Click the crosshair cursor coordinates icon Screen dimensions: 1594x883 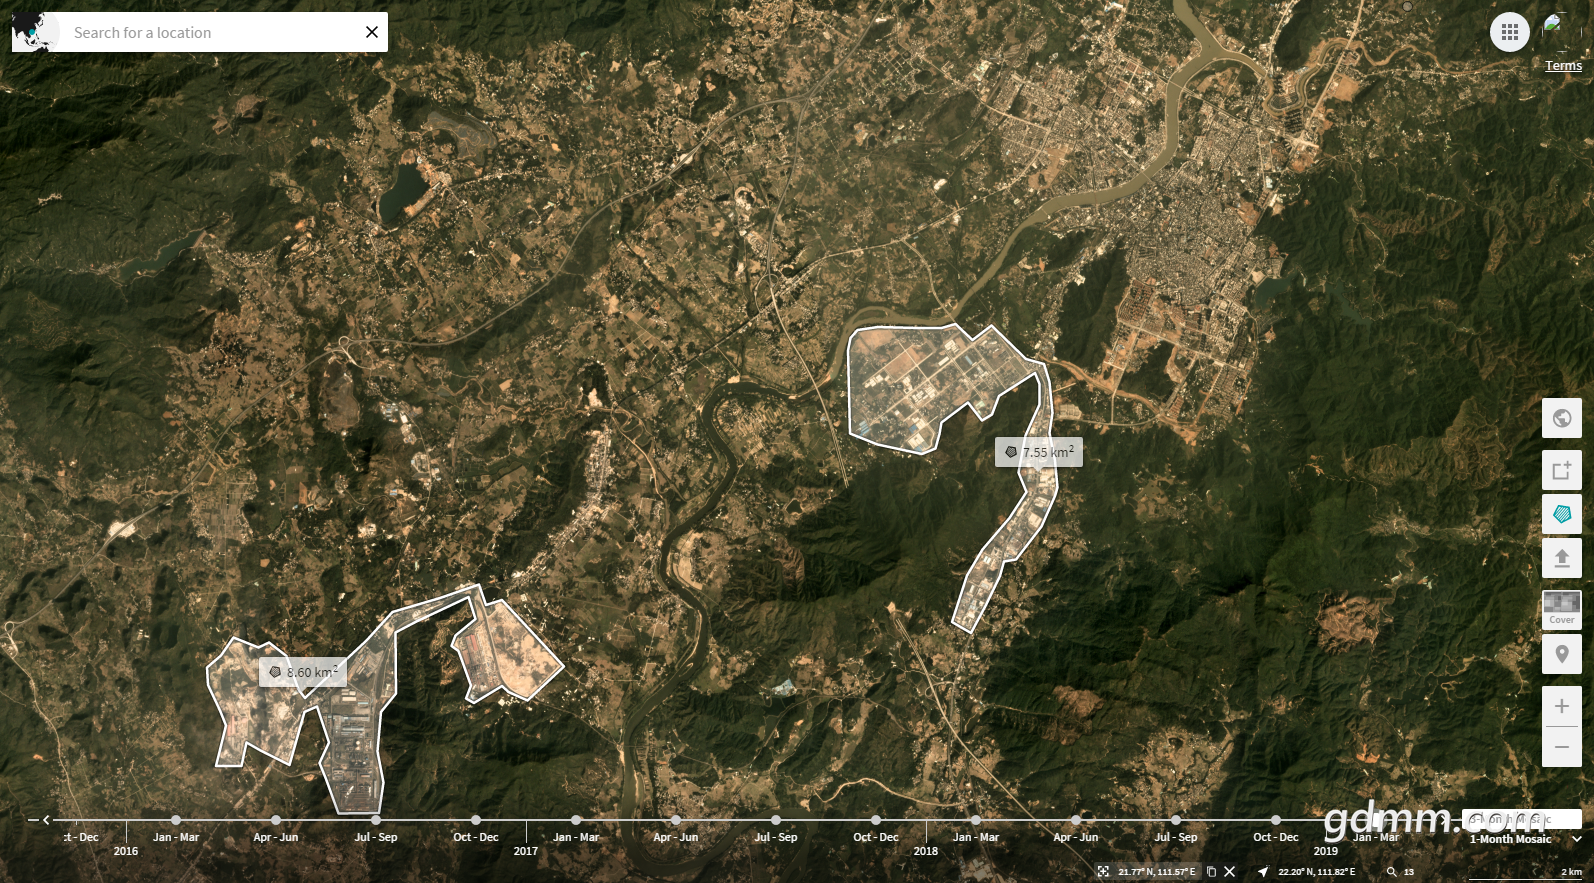pyautogui.click(x=1103, y=872)
